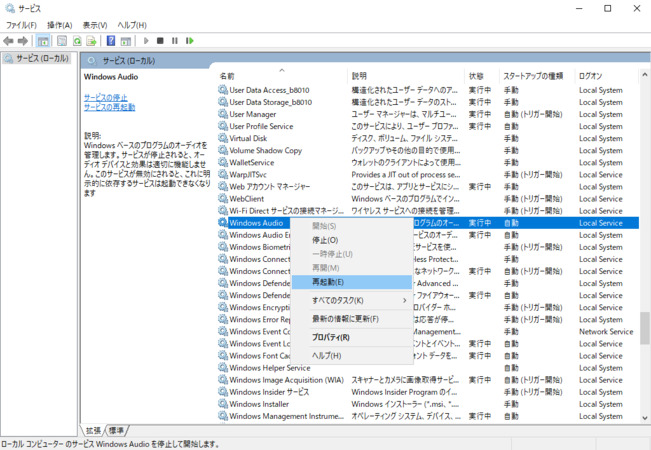Open the 操作(A) menu
Screen dimensions: 651x450
59,25
